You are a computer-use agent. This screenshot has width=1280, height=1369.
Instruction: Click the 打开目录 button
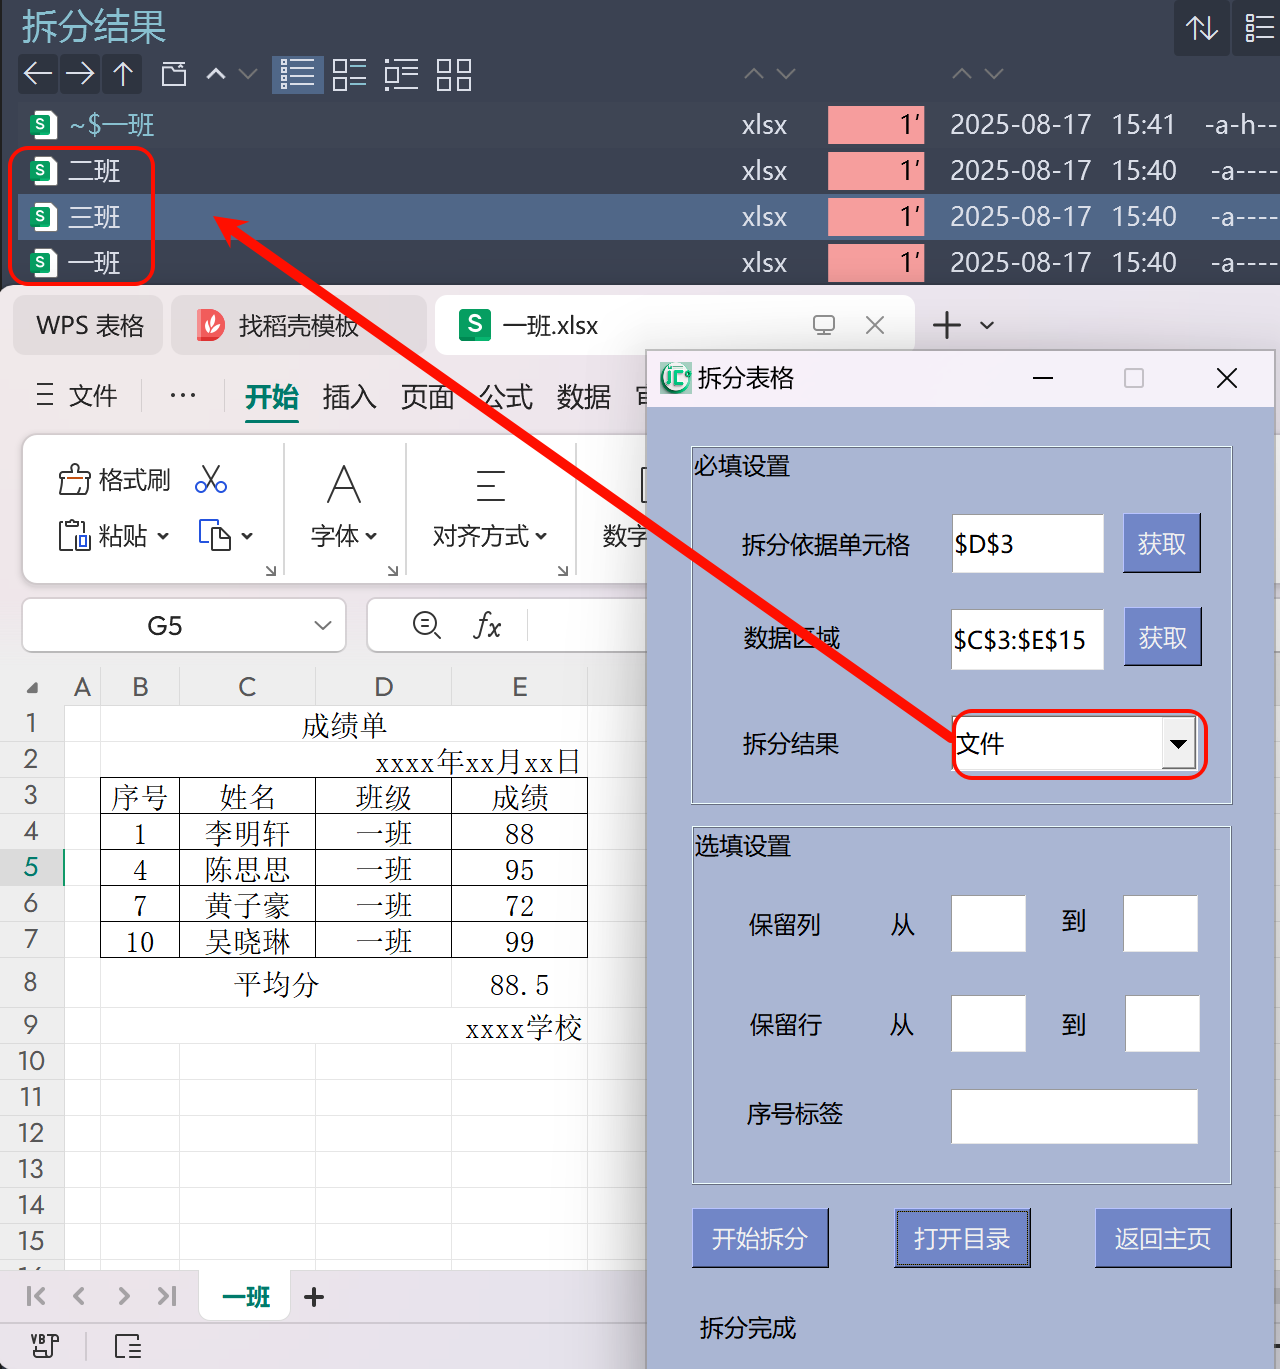961,1238
